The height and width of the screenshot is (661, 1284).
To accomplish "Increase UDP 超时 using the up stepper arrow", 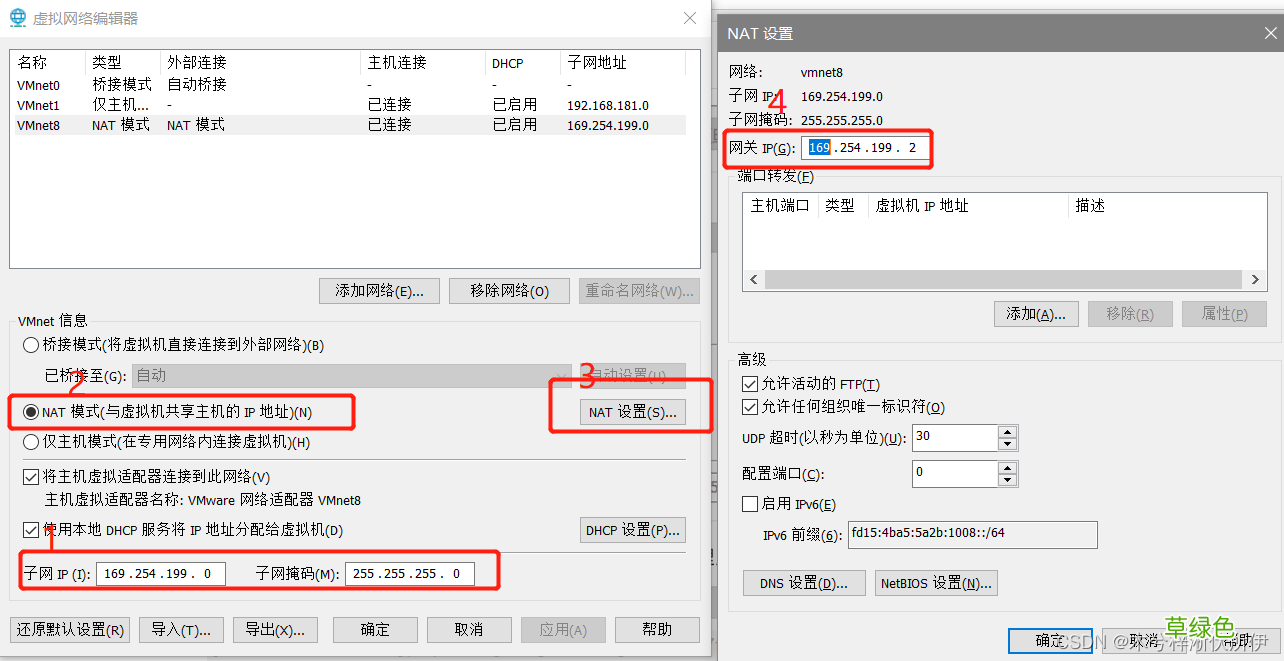I will tap(1010, 432).
